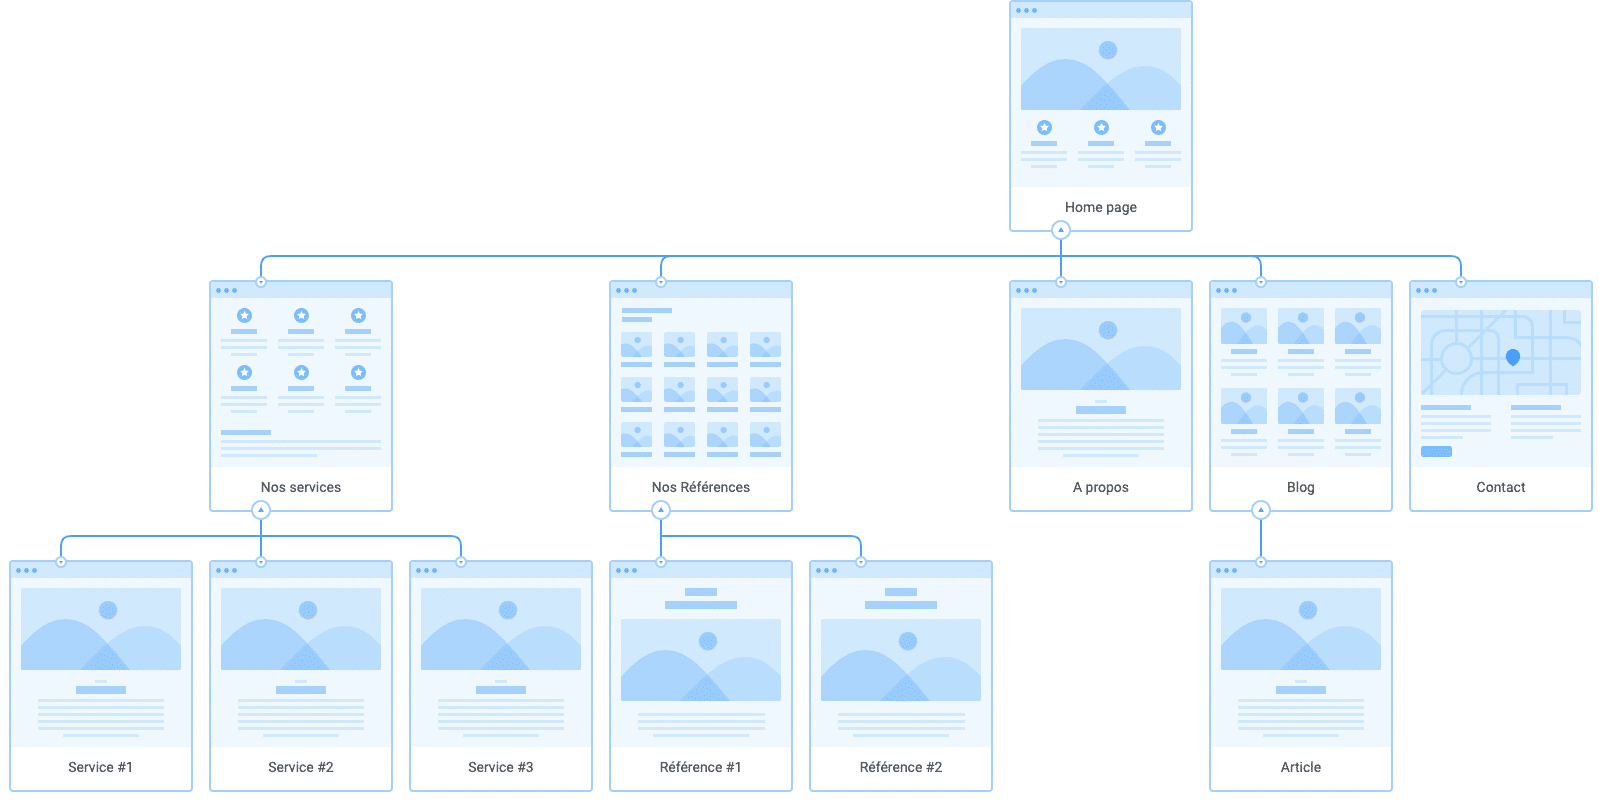
Task: Collapse children under Nos Références card
Action: point(661,510)
